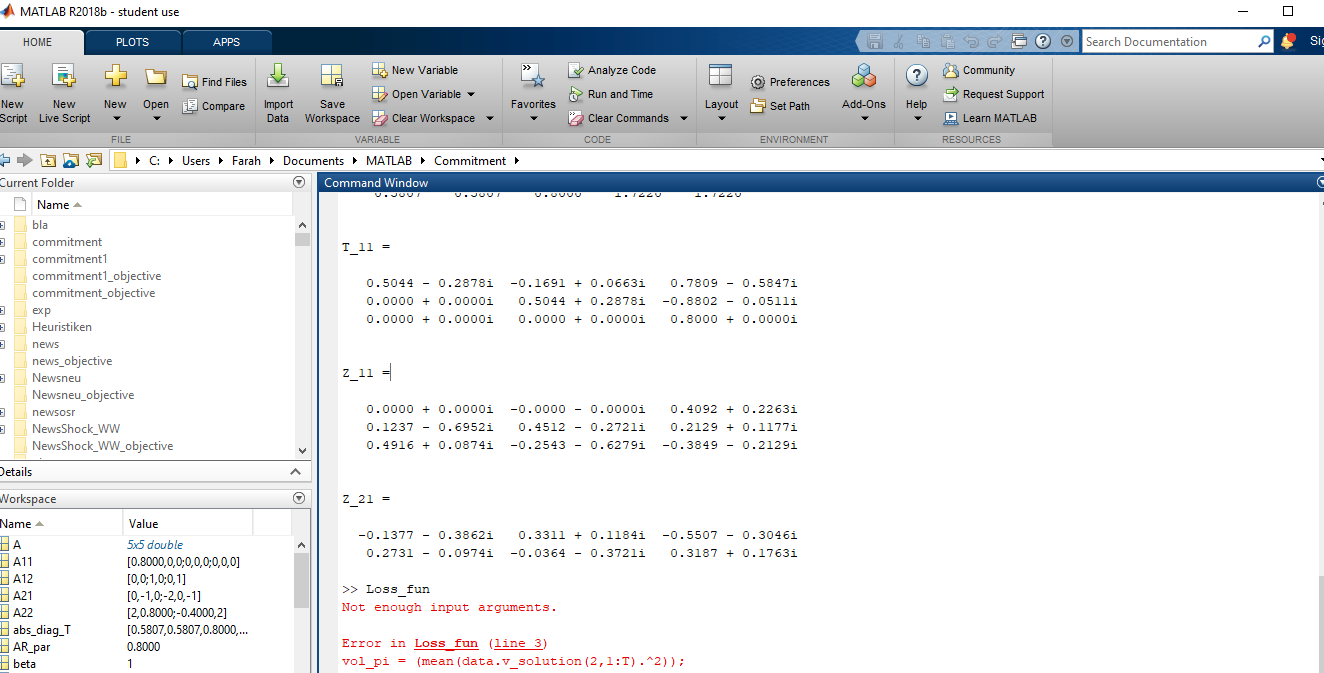Click the Run and Time icon

click(x=576, y=95)
